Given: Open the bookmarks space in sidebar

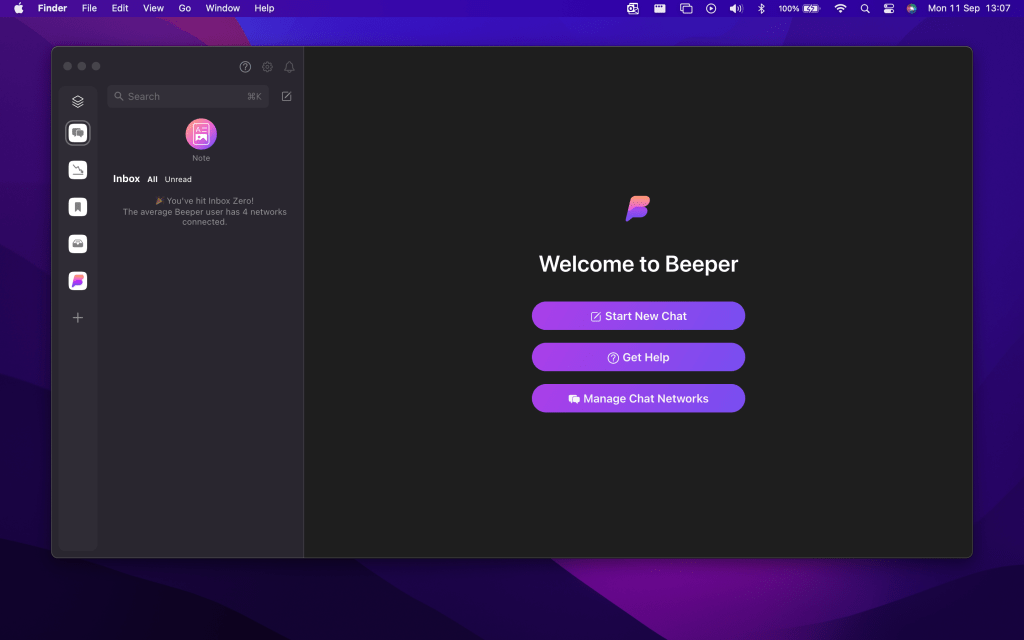Looking at the screenshot, I should 78,207.
